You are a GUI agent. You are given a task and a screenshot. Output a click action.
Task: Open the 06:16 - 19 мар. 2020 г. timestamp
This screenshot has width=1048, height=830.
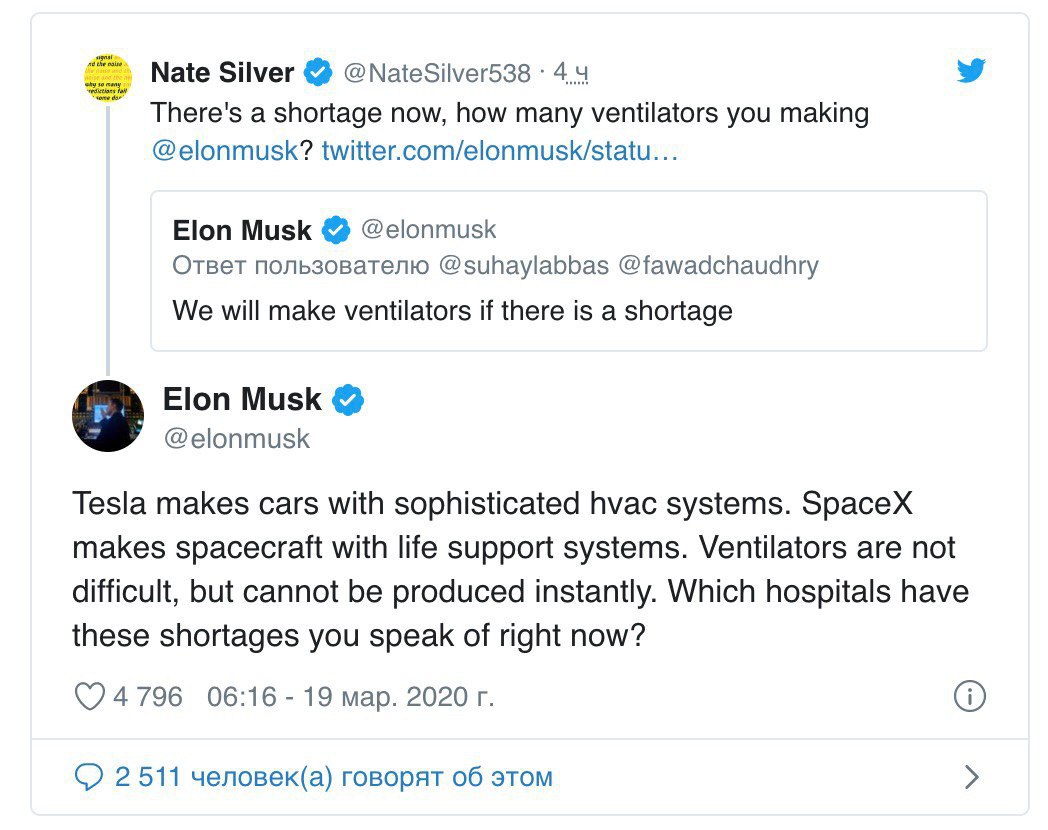coord(350,697)
